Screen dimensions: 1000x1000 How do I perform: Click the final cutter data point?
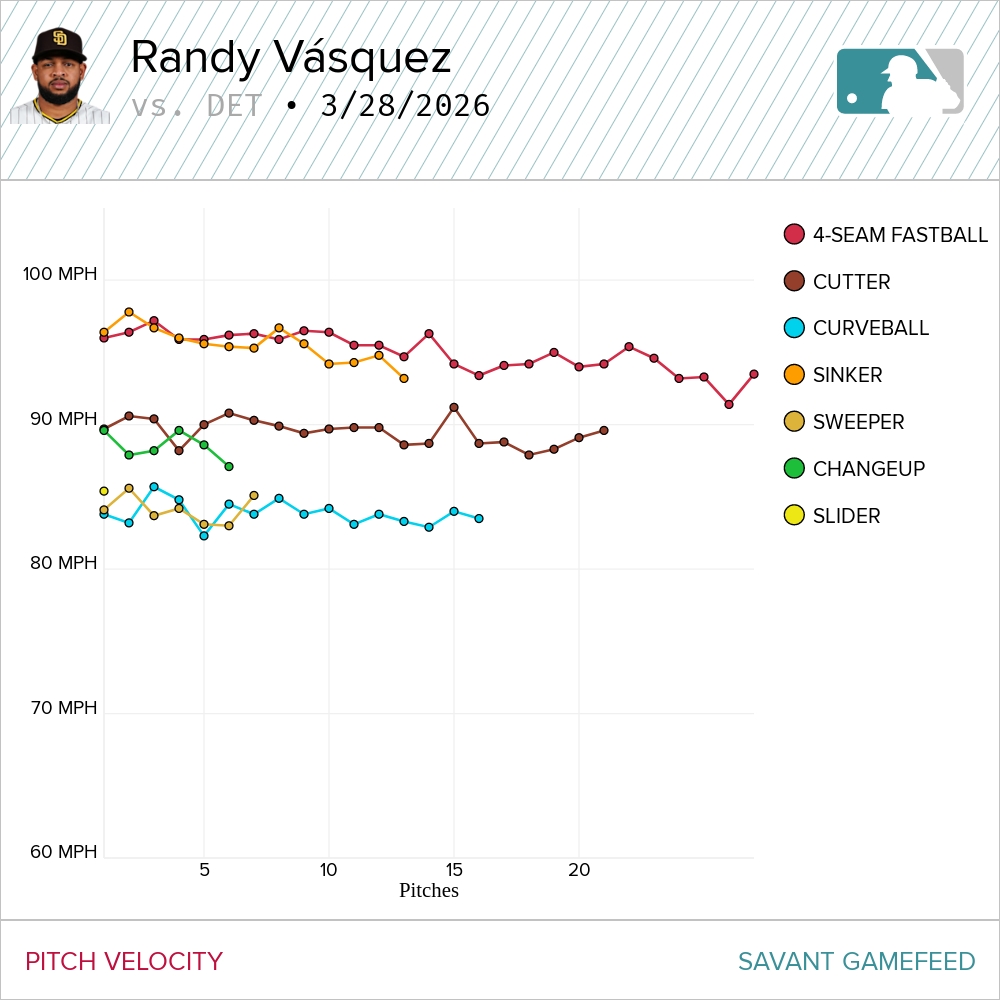pyautogui.click(x=604, y=430)
